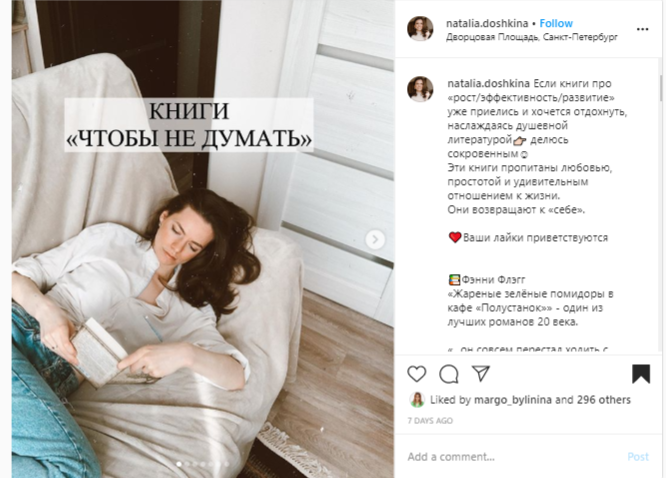
Task: Open the 7 days ago timestamp
Action: (430, 421)
